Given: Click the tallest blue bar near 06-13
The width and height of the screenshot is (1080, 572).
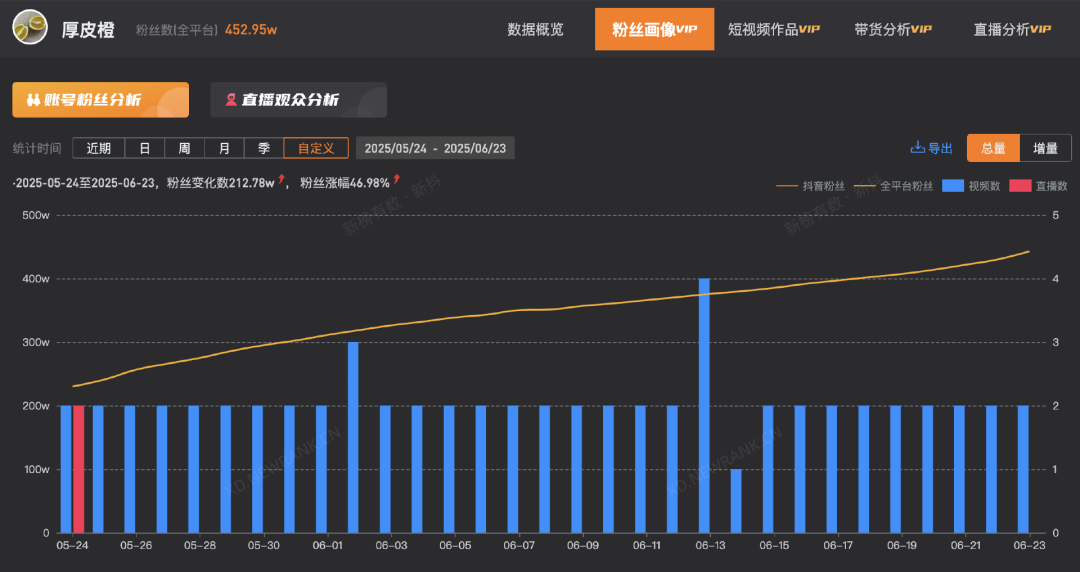Looking at the screenshot, I should click(704, 406).
